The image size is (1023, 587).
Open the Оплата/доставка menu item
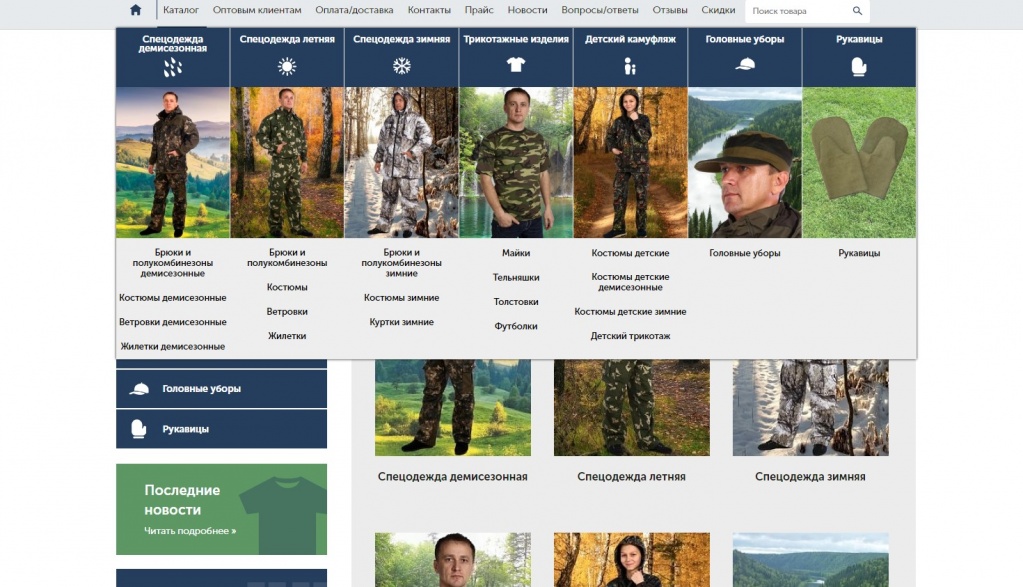(354, 10)
